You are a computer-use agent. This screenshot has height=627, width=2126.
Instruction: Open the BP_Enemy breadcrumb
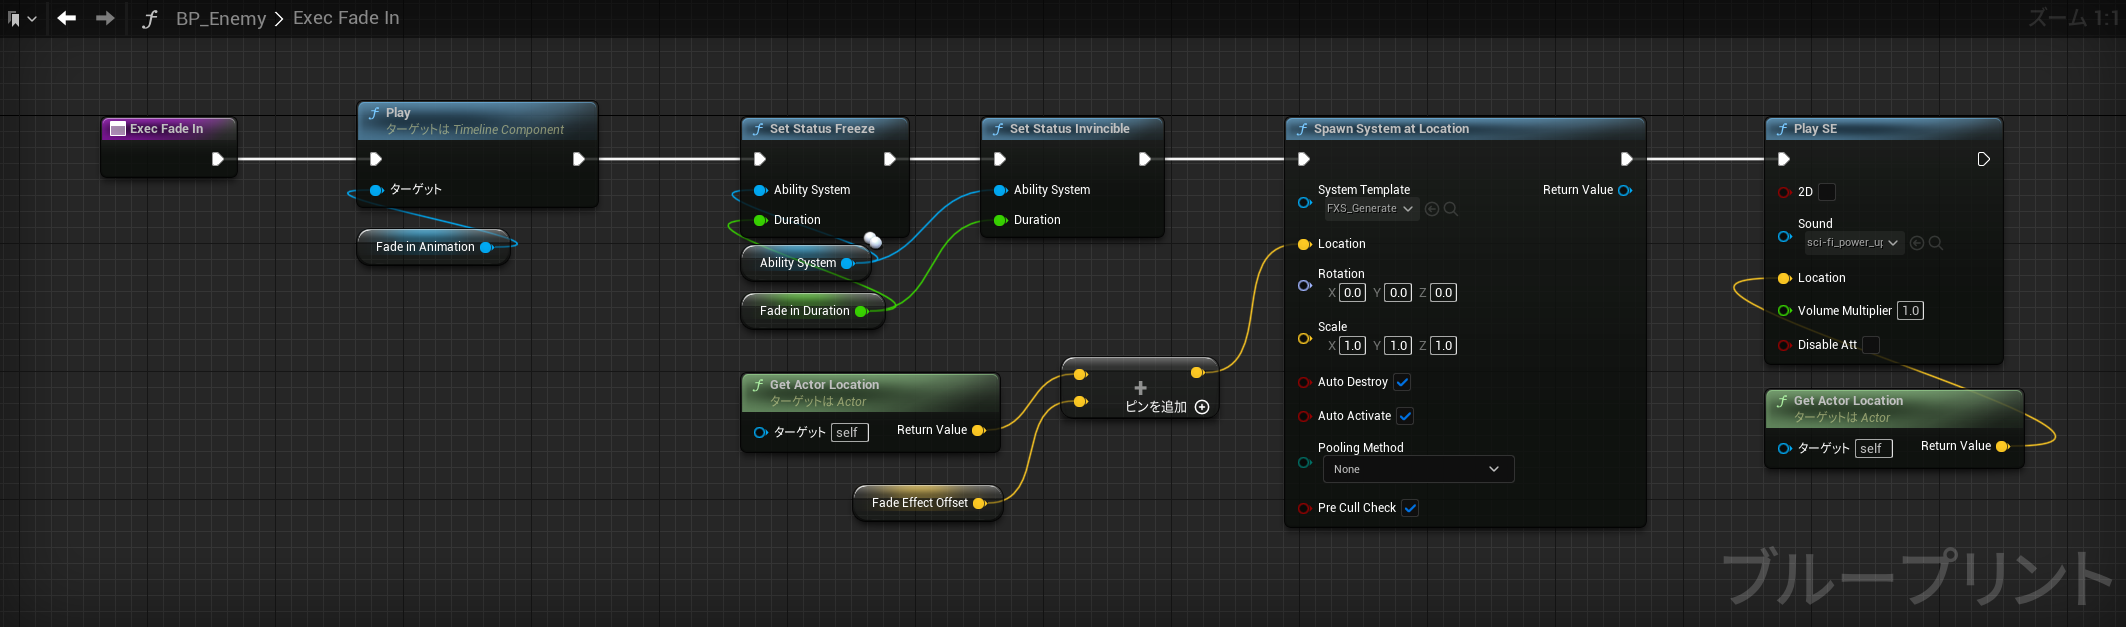221,18
